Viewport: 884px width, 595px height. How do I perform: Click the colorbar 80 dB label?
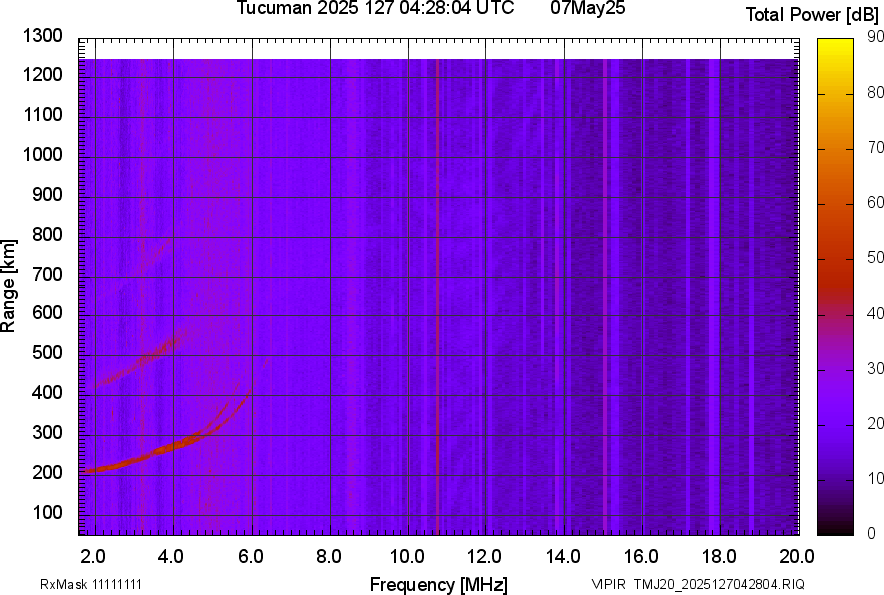(x=875, y=92)
